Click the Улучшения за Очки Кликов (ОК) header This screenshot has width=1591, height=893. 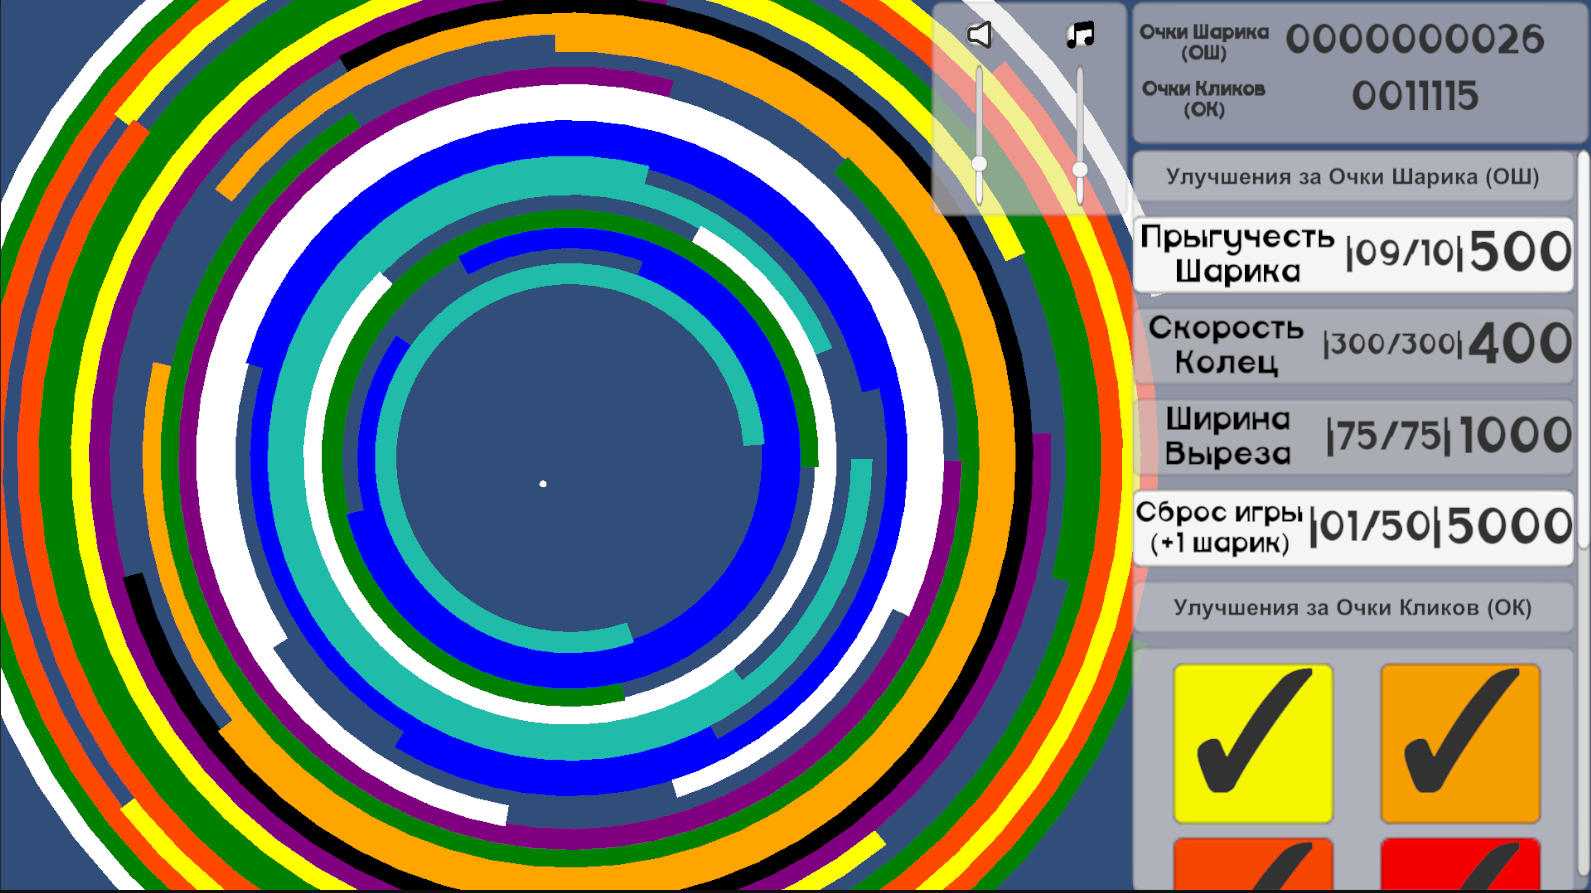[1353, 607]
